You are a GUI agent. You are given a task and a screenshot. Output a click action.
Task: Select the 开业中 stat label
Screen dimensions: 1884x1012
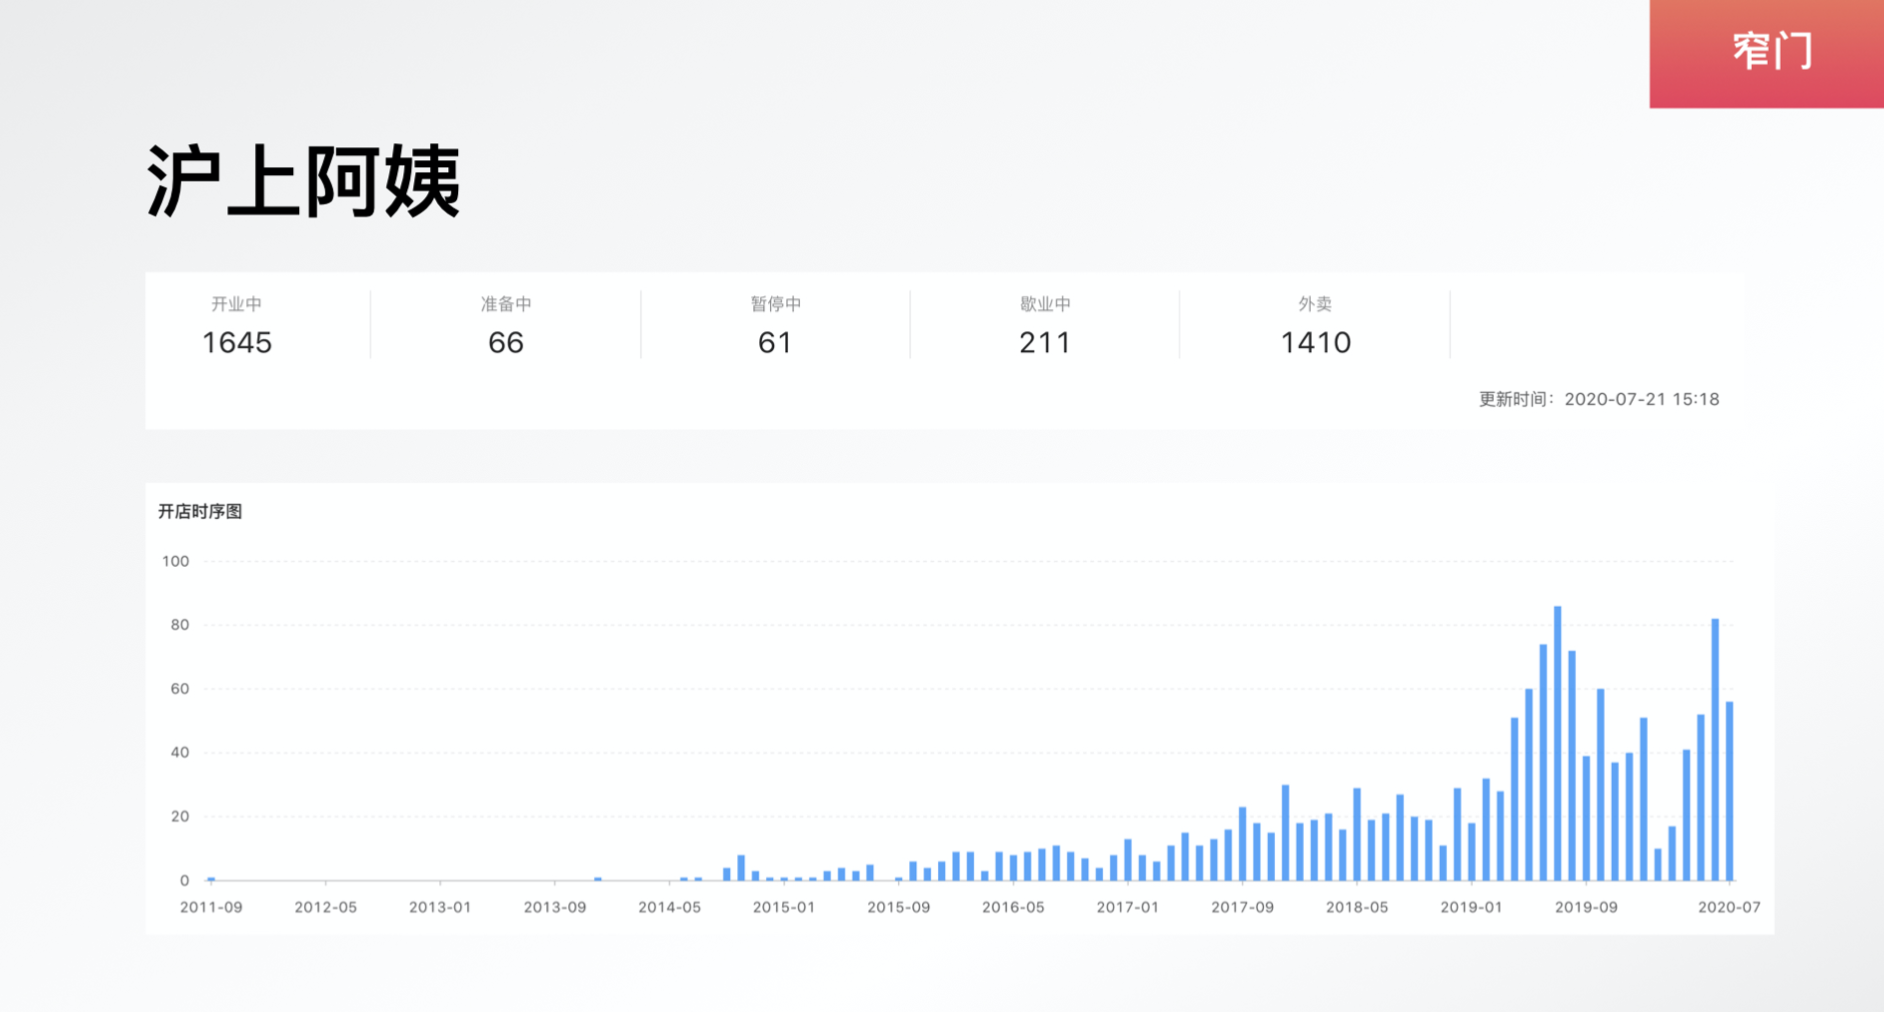point(237,304)
